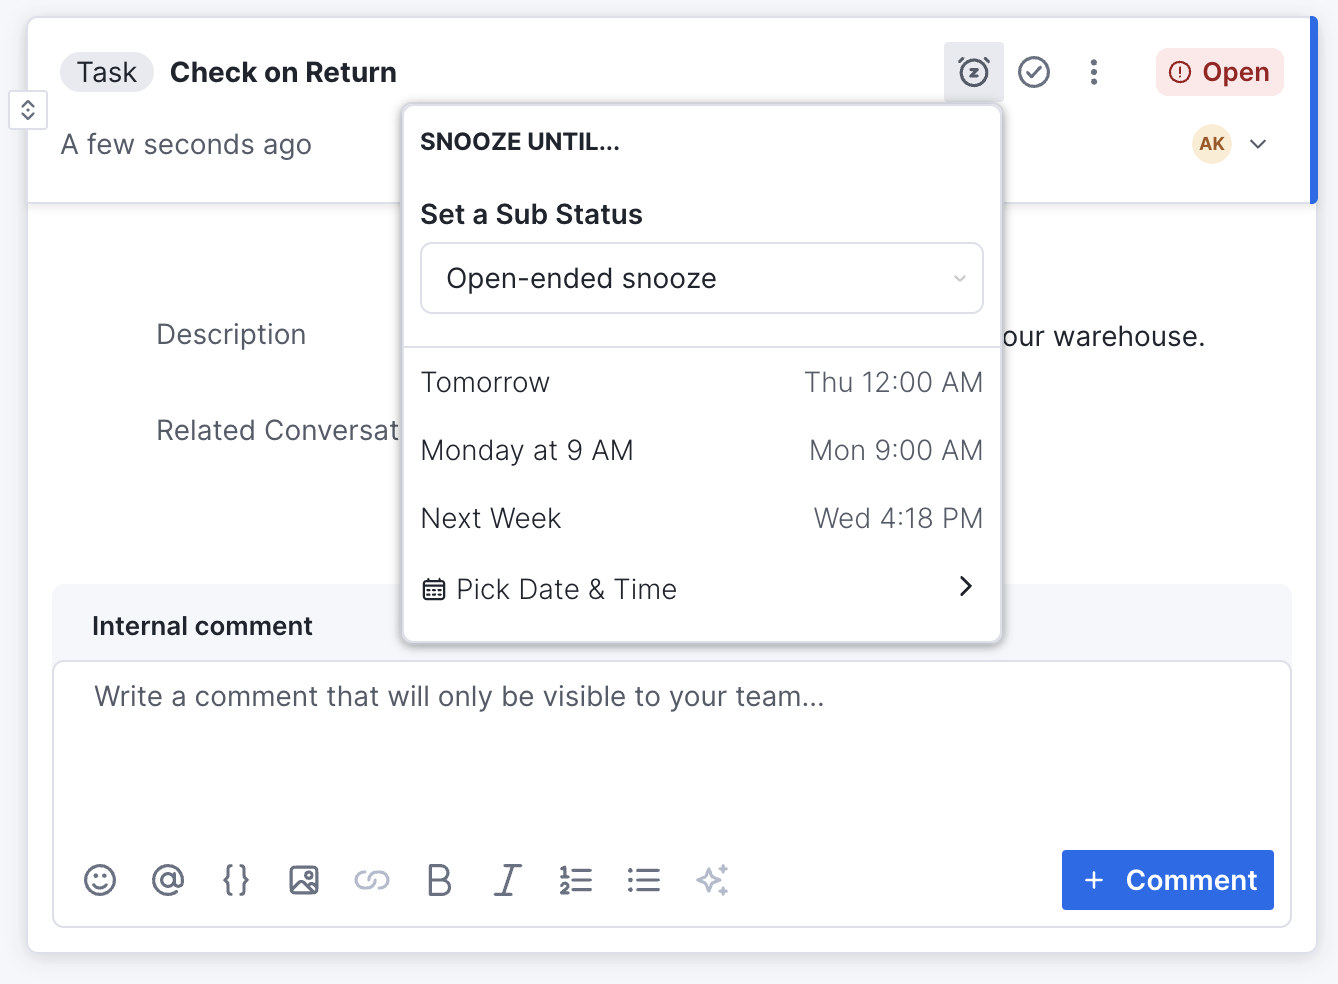Attach an image to the comment
The height and width of the screenshot is (984, 1338).
coord(304,880)
